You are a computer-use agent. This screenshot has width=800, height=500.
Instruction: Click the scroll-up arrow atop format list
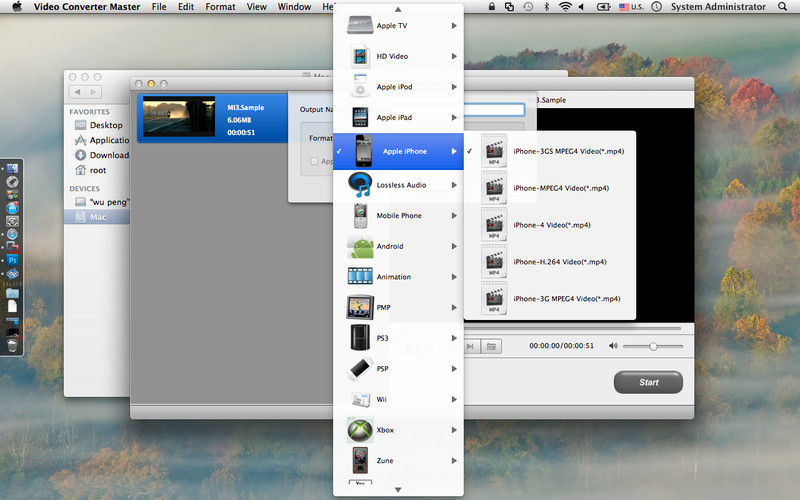(x=398, y=9)
